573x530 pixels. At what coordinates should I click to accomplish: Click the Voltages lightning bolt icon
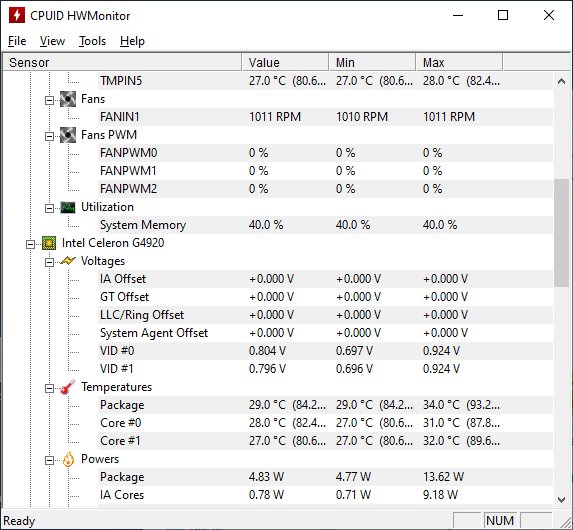tap(68, 261)
